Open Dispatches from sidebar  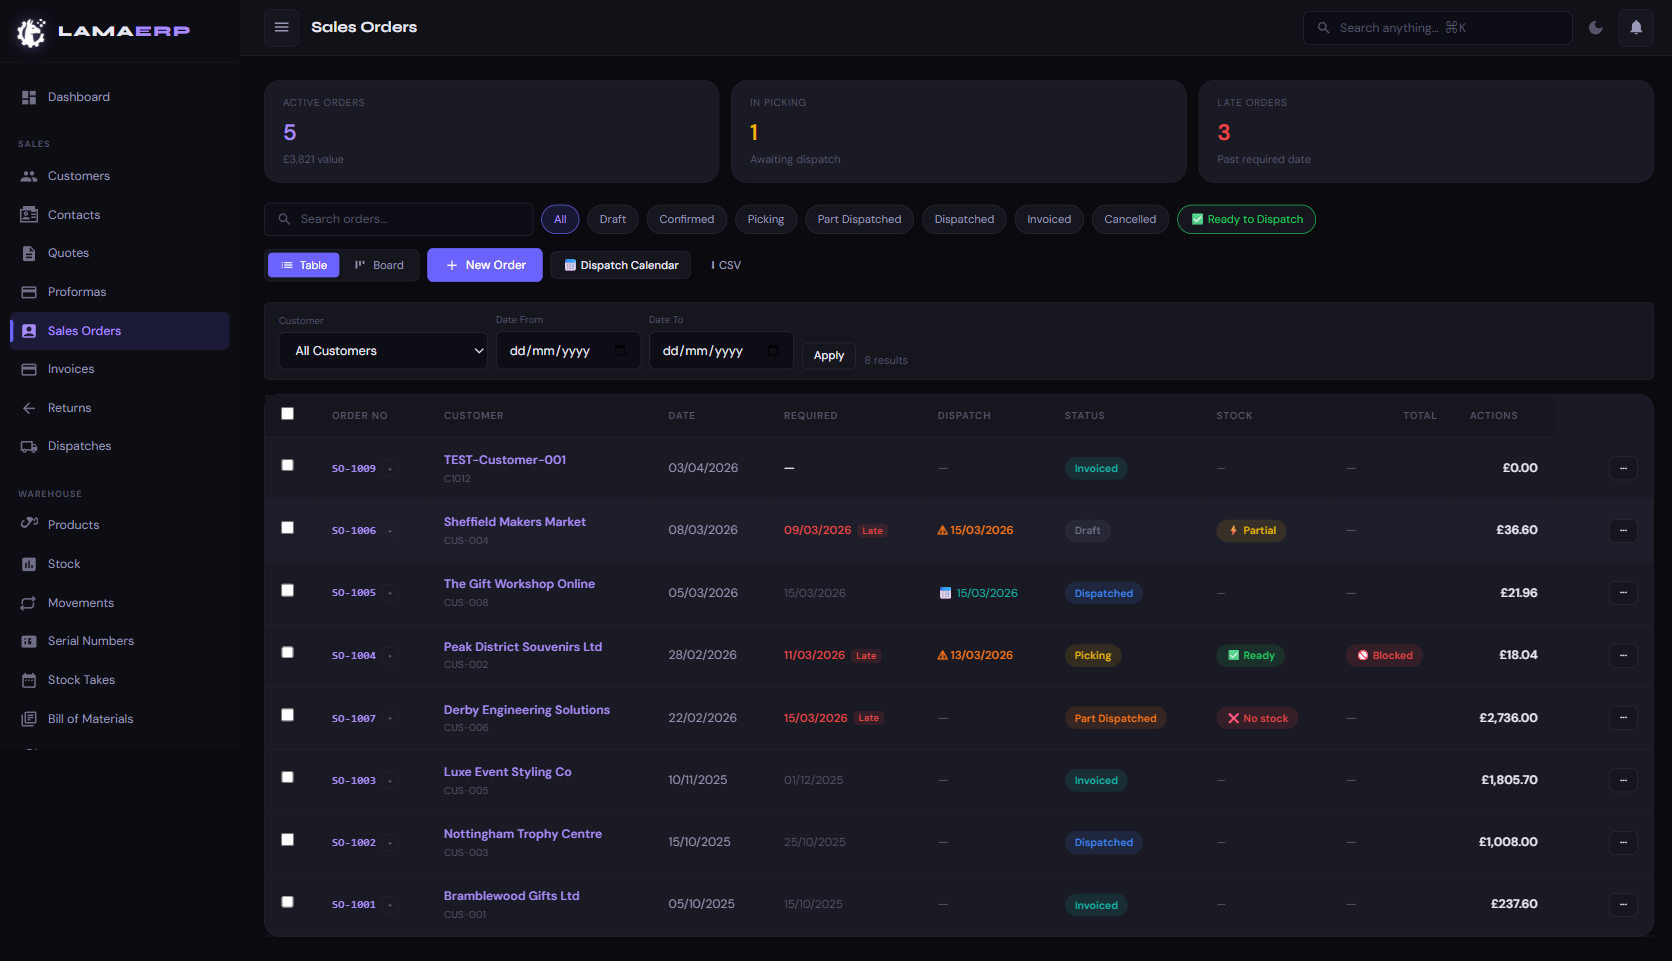click(79, 446)
